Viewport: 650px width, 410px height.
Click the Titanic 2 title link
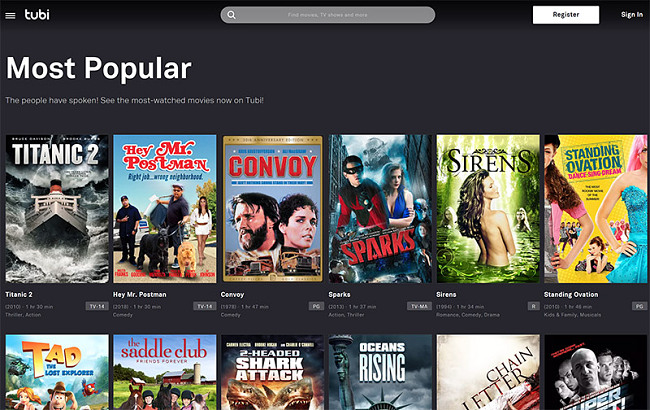point(19,294)
